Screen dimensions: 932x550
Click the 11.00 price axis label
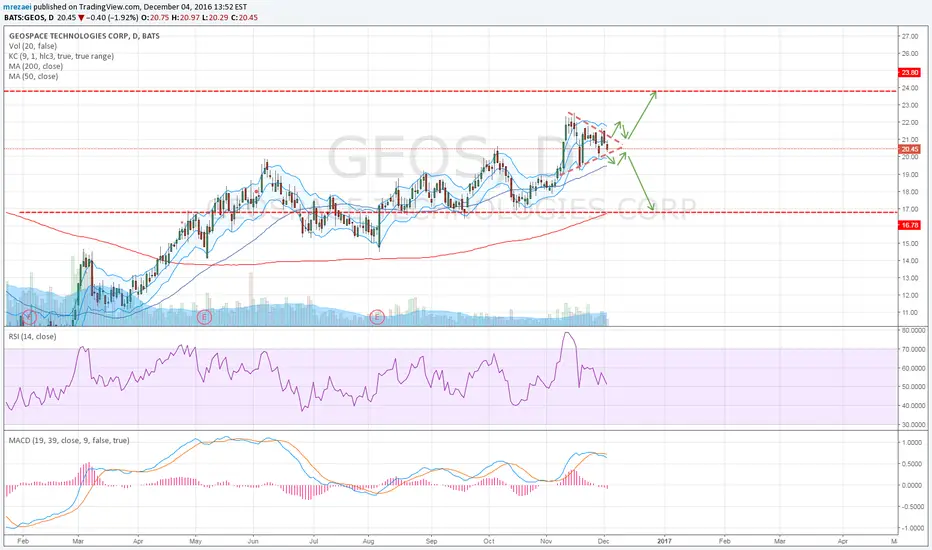tap(910, 313)
